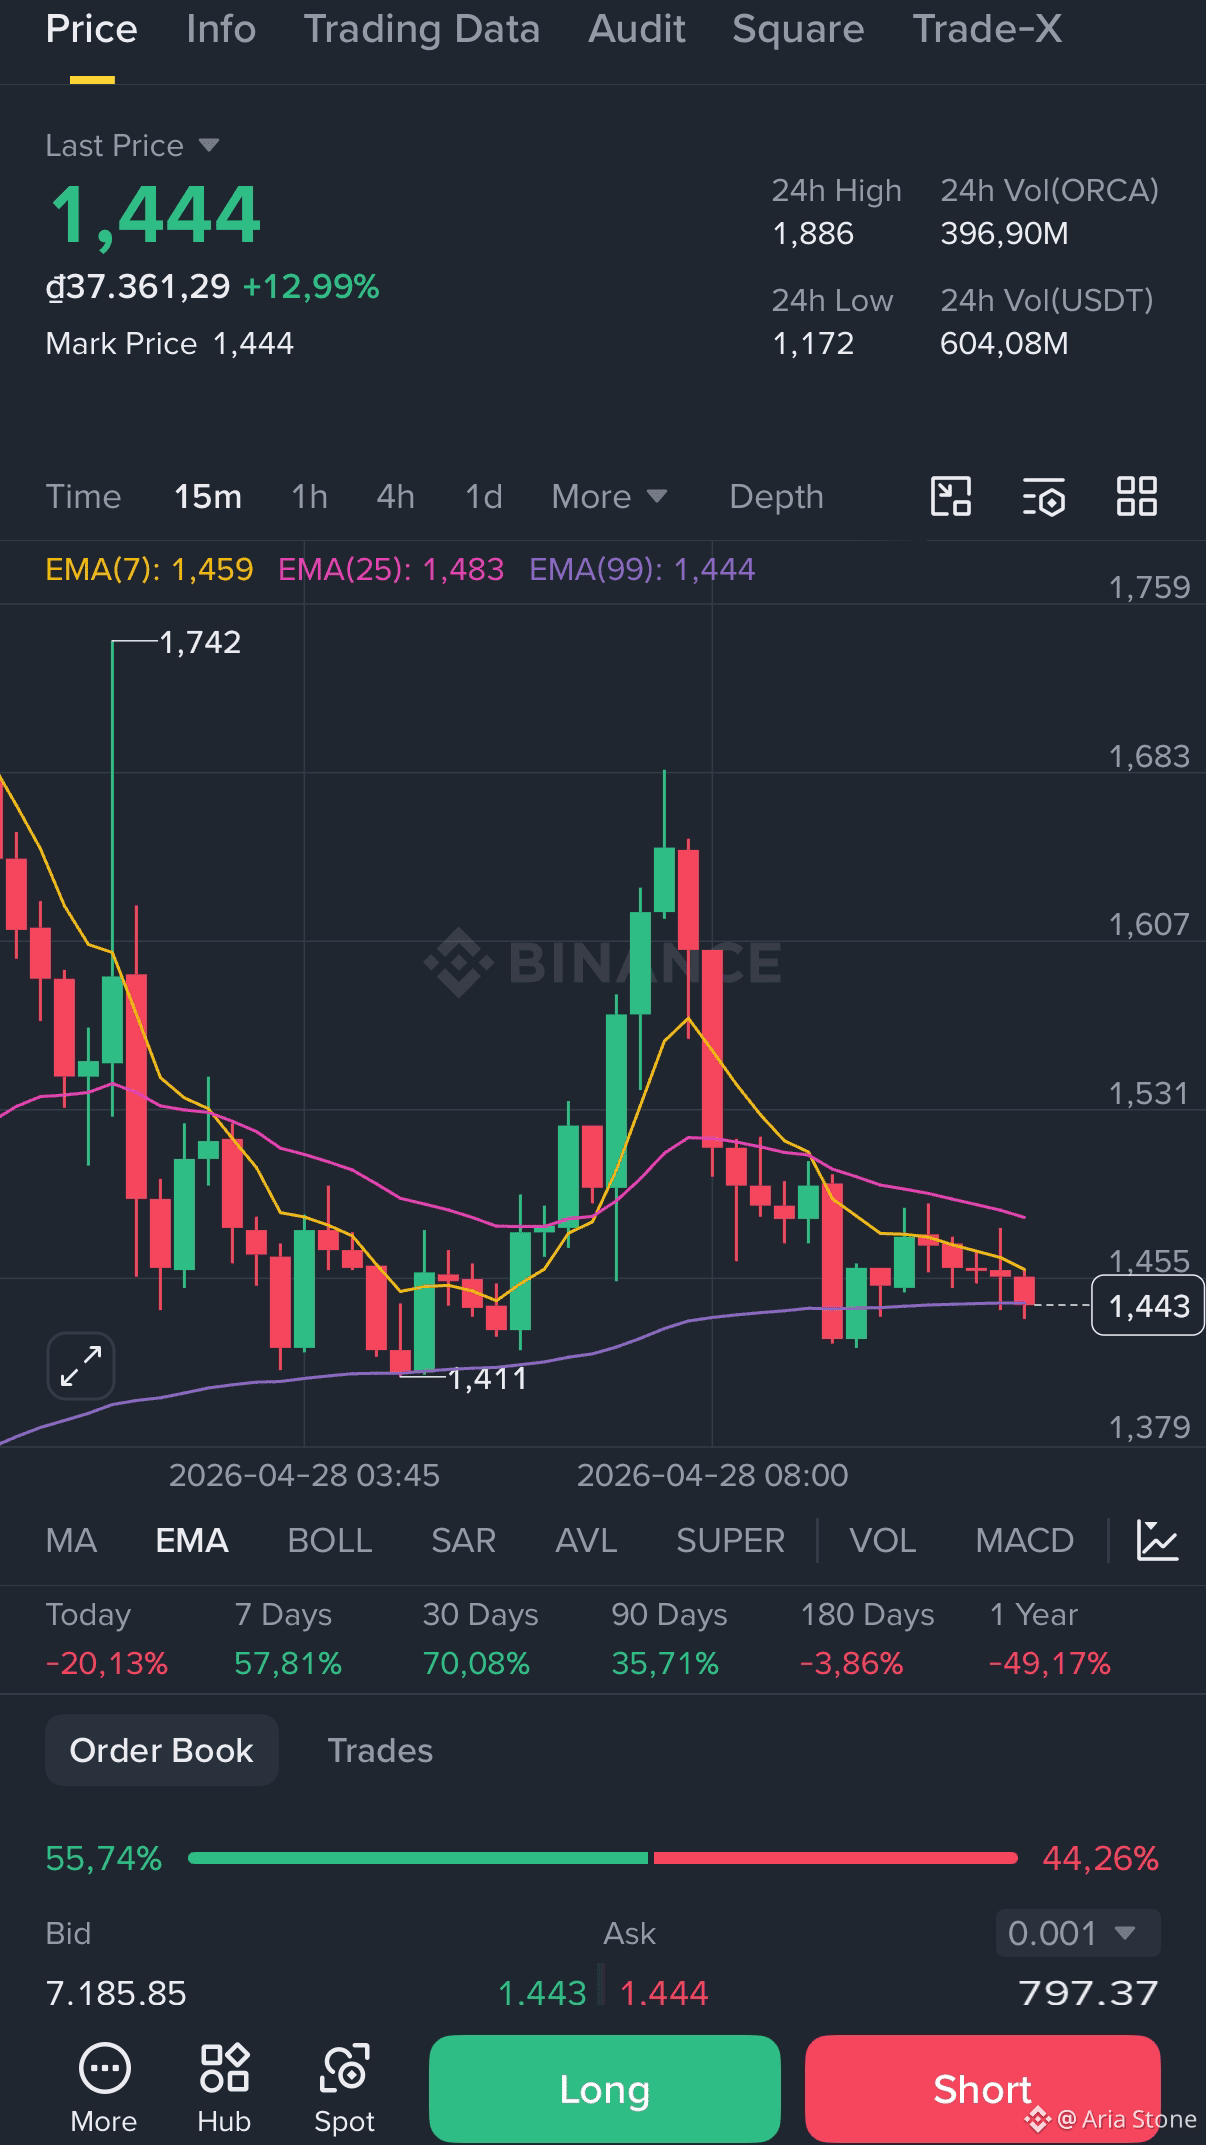The image size is (1206, 2145).
Task: Tap bid quantity 7.185.85
Action: pyautogui.click(x=116, y=1993)
